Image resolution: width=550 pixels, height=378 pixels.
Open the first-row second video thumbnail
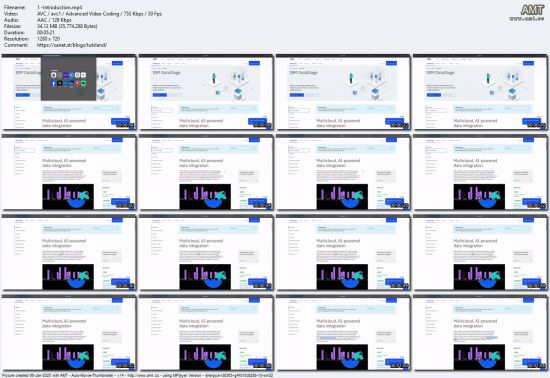click(206, 92)
